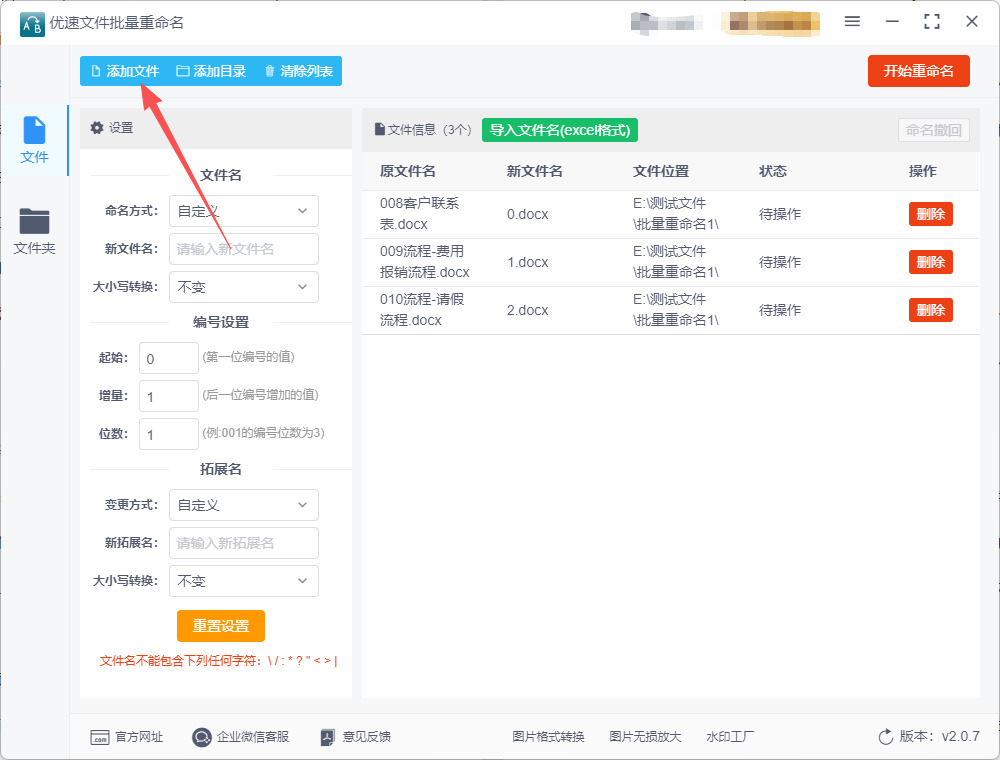Viewport: 1000px width, 760px height.
Task: Delete the 008客户联系表.docx row
Action: click(930, 214)
